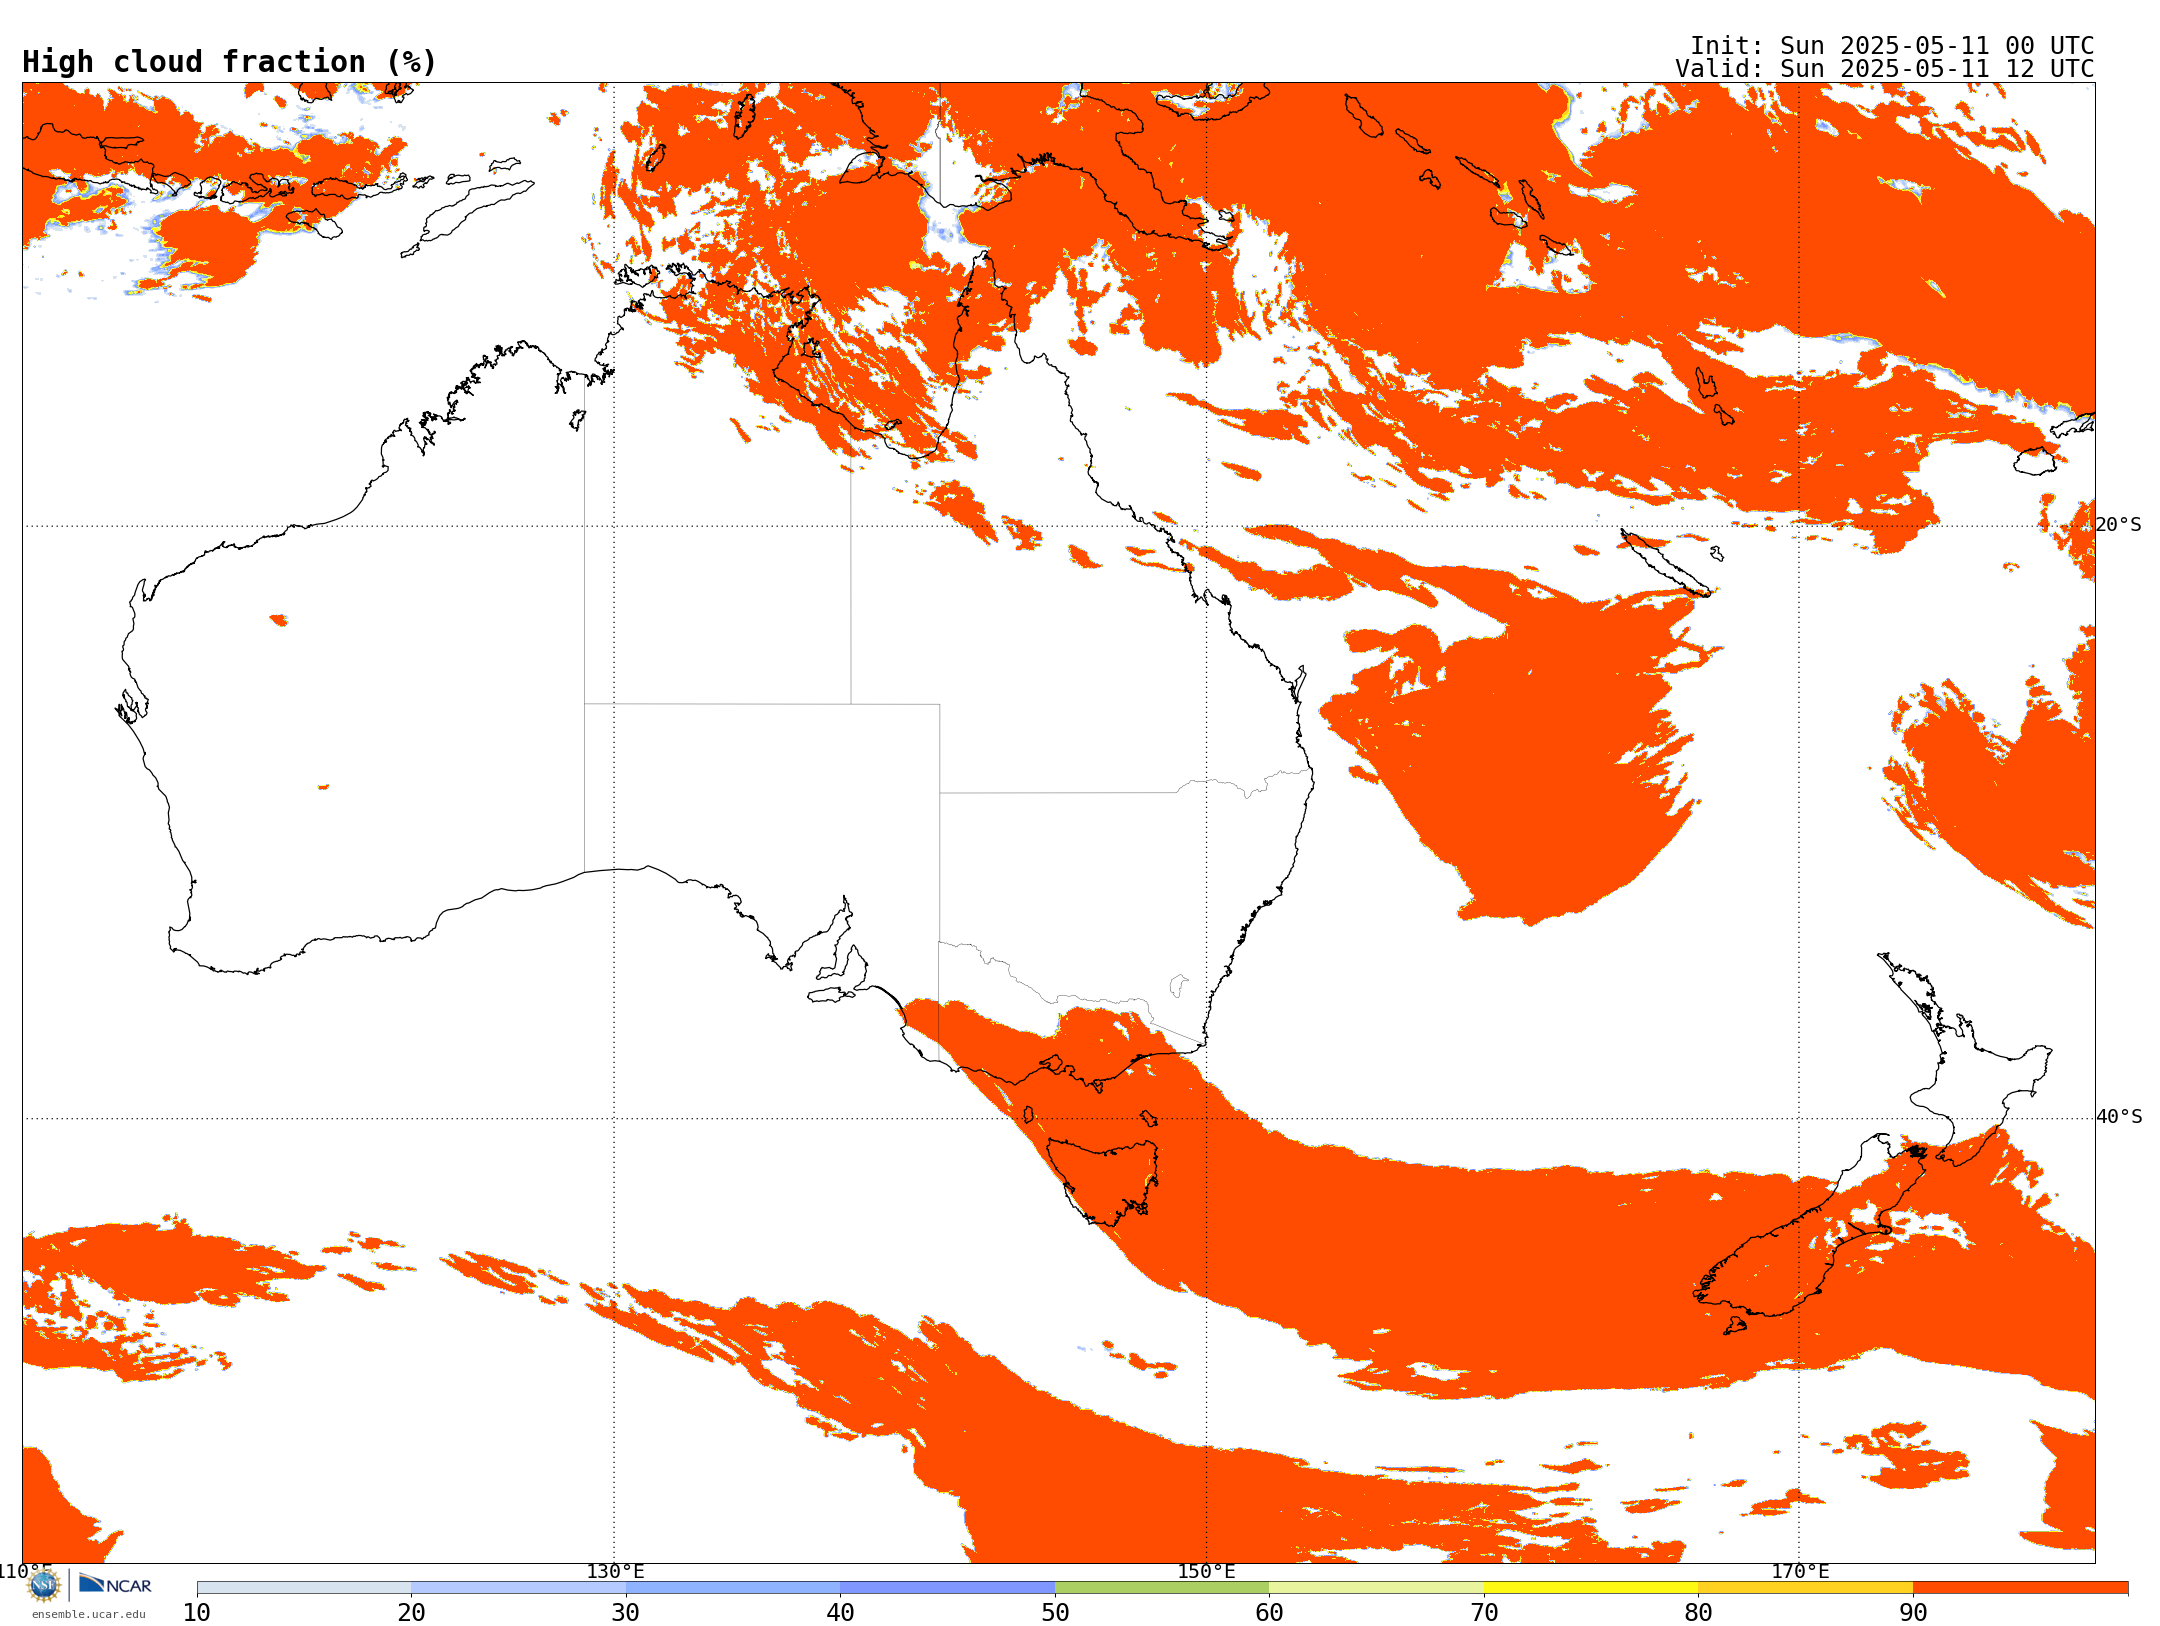Click the 'Init: Sun 2025-05-11 00 UTC' line
The height and width of the screenshot is (1626, 2160).
pyautogui.click(x=1892, y=46)
